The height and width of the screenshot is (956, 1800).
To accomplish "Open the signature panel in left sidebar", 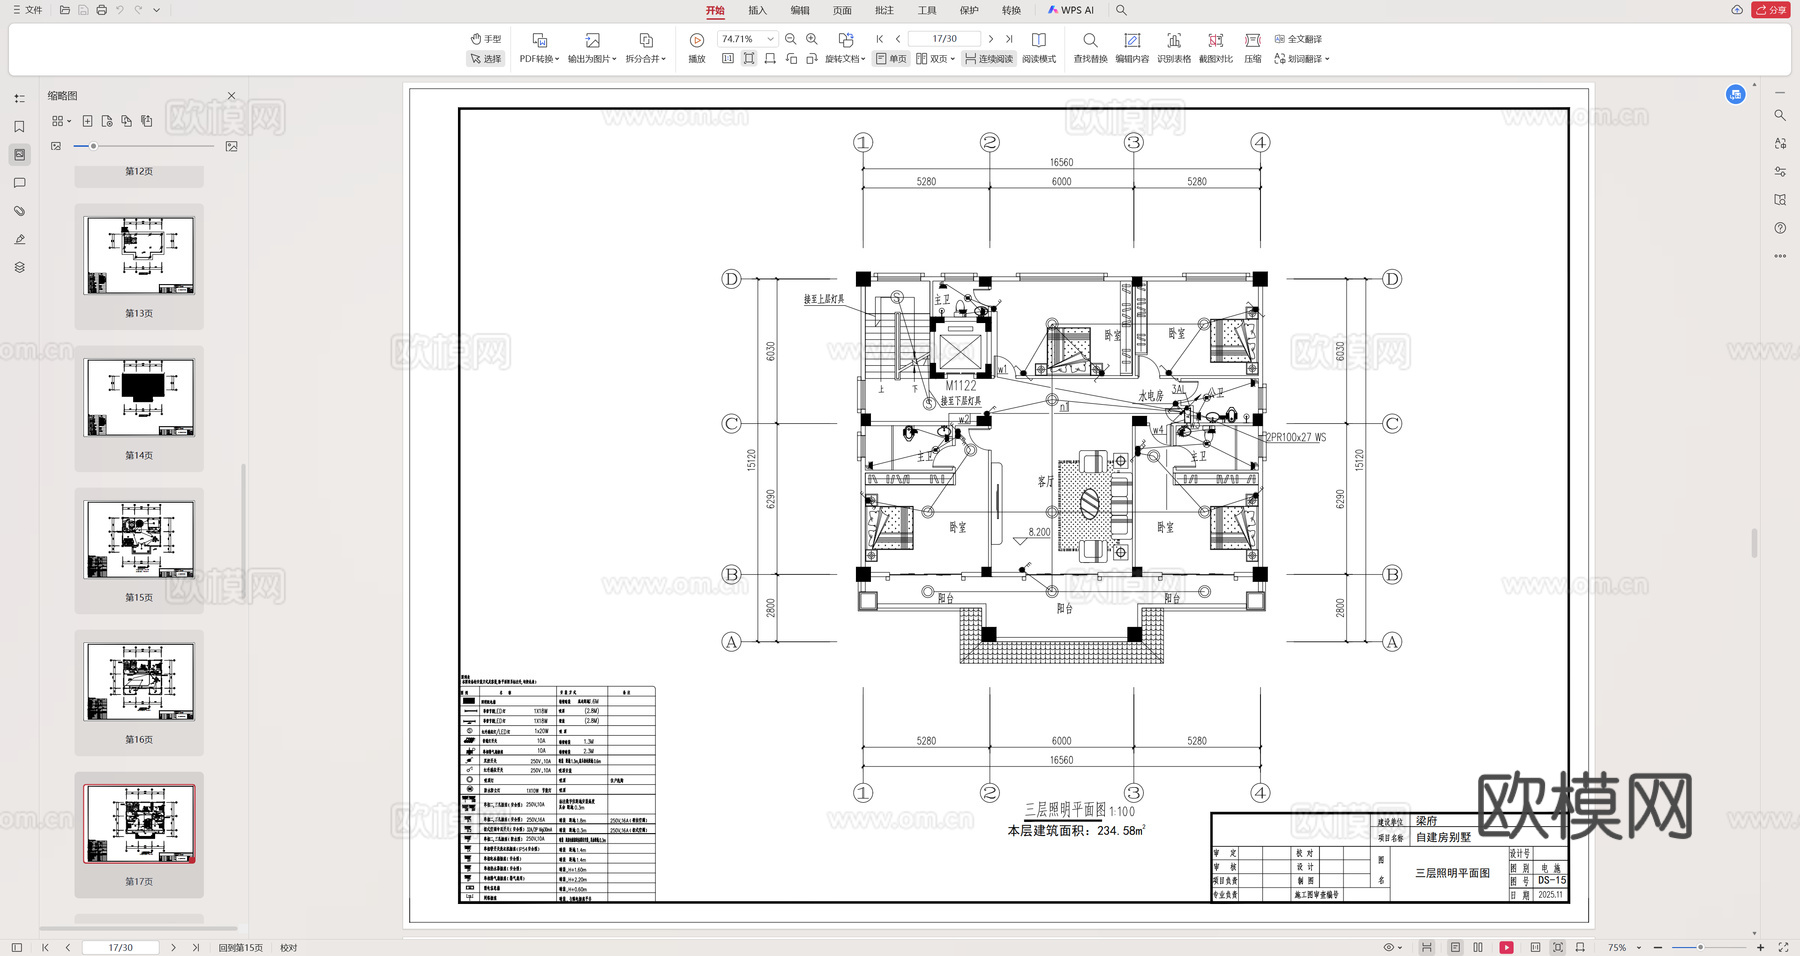I will [x=19, y=239].
